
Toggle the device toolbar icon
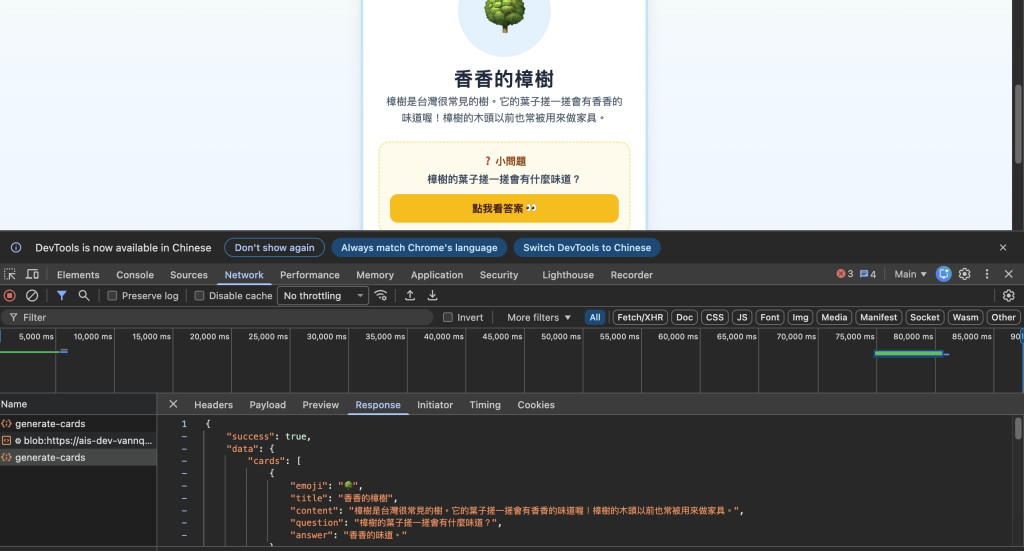point(32,274)
